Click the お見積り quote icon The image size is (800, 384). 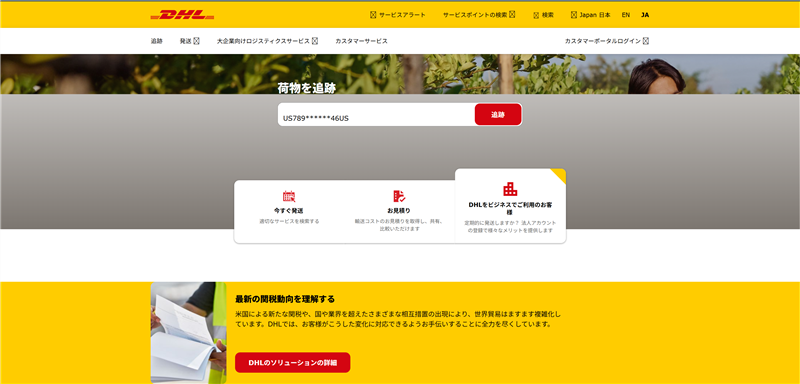tap(399, 196)
